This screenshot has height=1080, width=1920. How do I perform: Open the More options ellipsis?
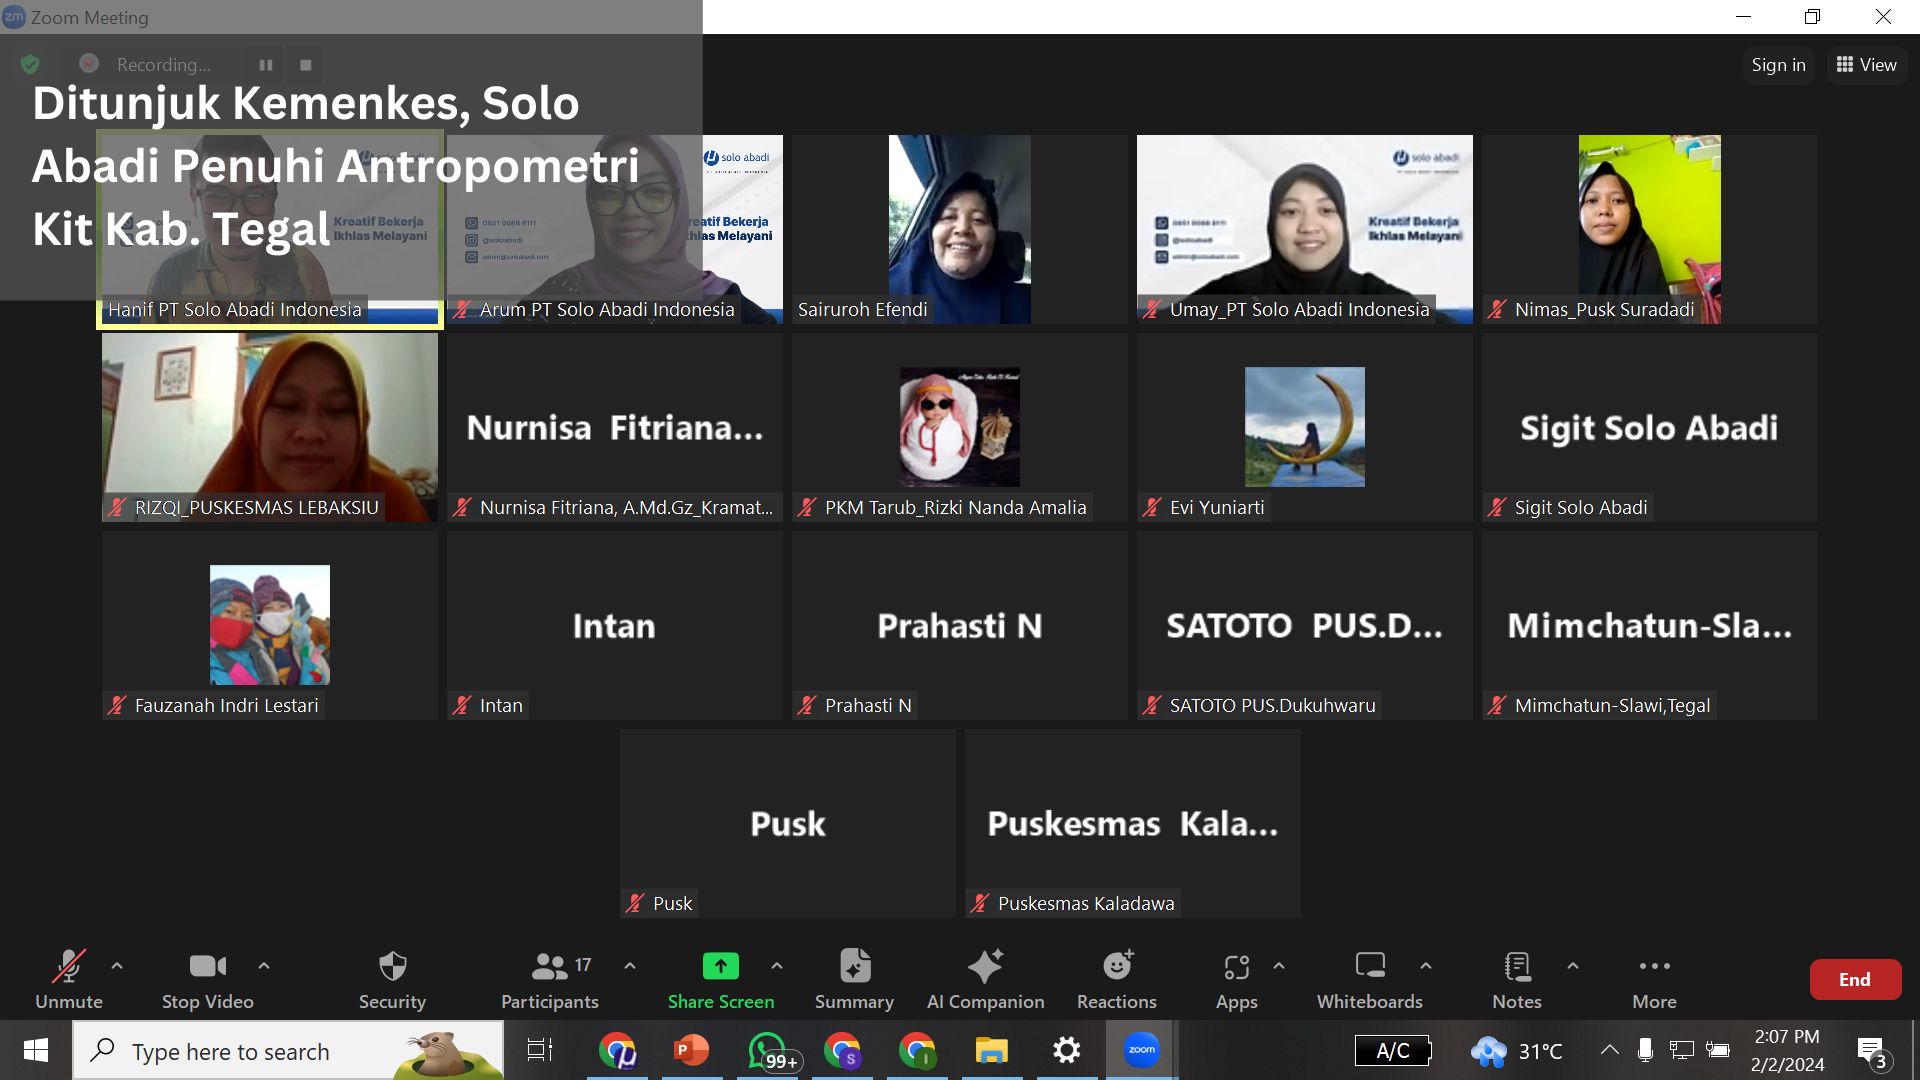click(x=1654, y=966)
